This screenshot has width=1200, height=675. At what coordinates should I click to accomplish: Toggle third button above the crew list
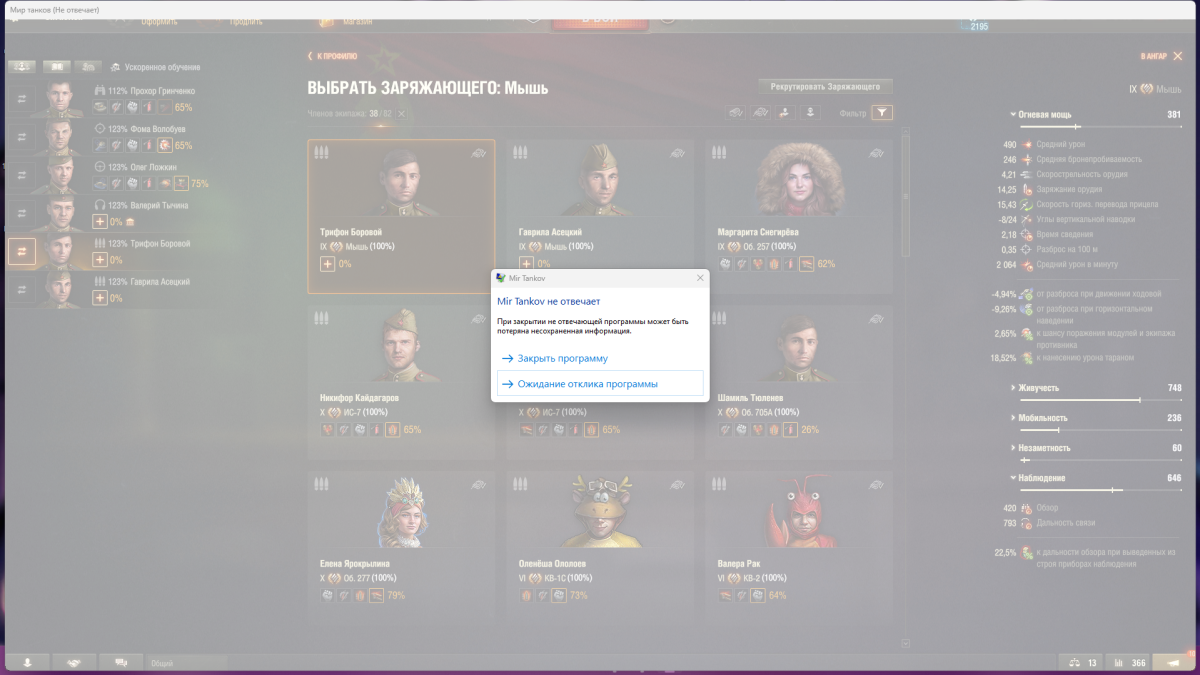point(90,66)
